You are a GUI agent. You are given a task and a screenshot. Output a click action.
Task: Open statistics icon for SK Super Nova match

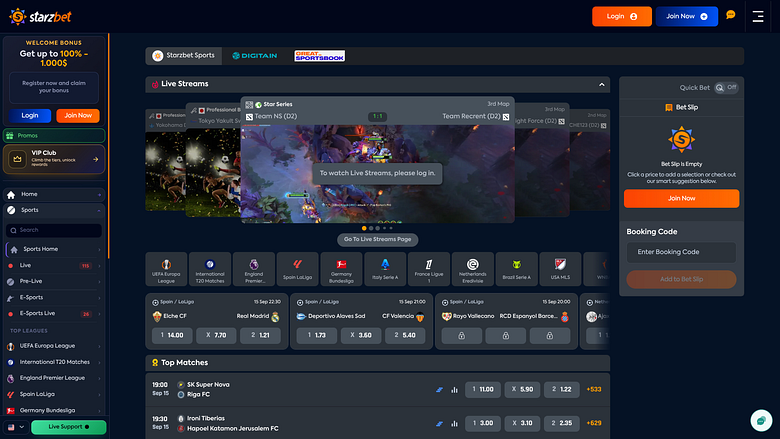point(454,390)
